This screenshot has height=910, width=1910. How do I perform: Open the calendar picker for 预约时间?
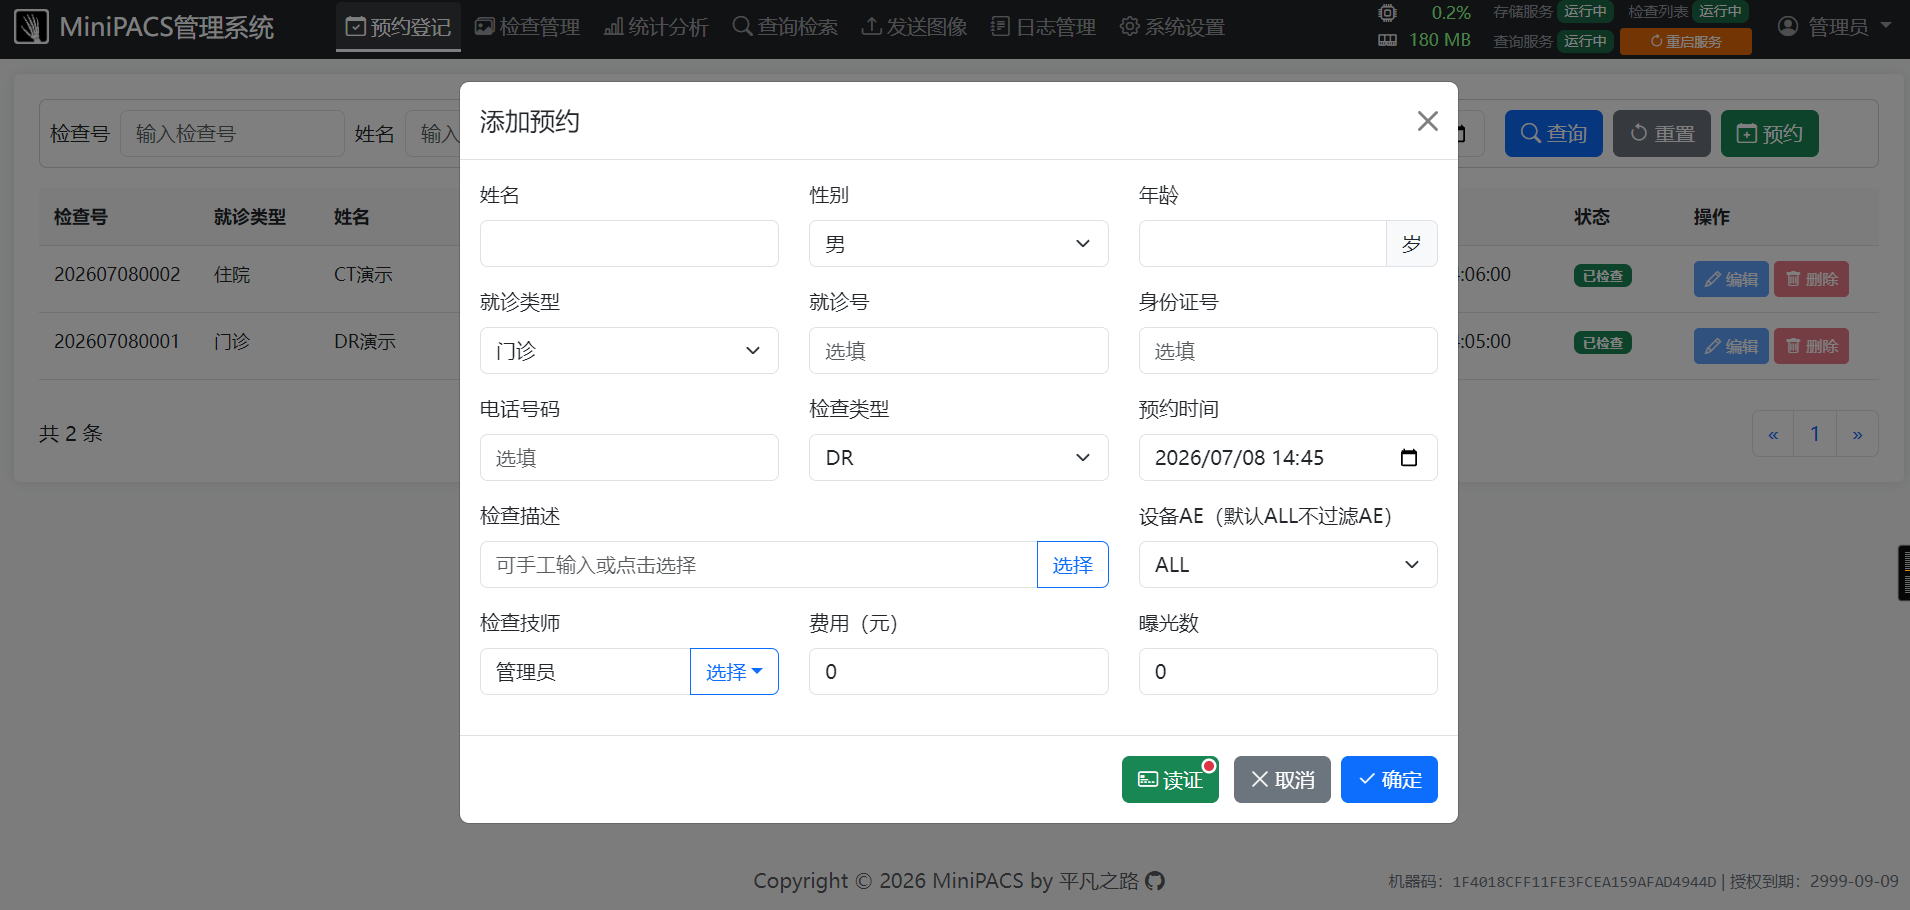[x=1409, y=458]
